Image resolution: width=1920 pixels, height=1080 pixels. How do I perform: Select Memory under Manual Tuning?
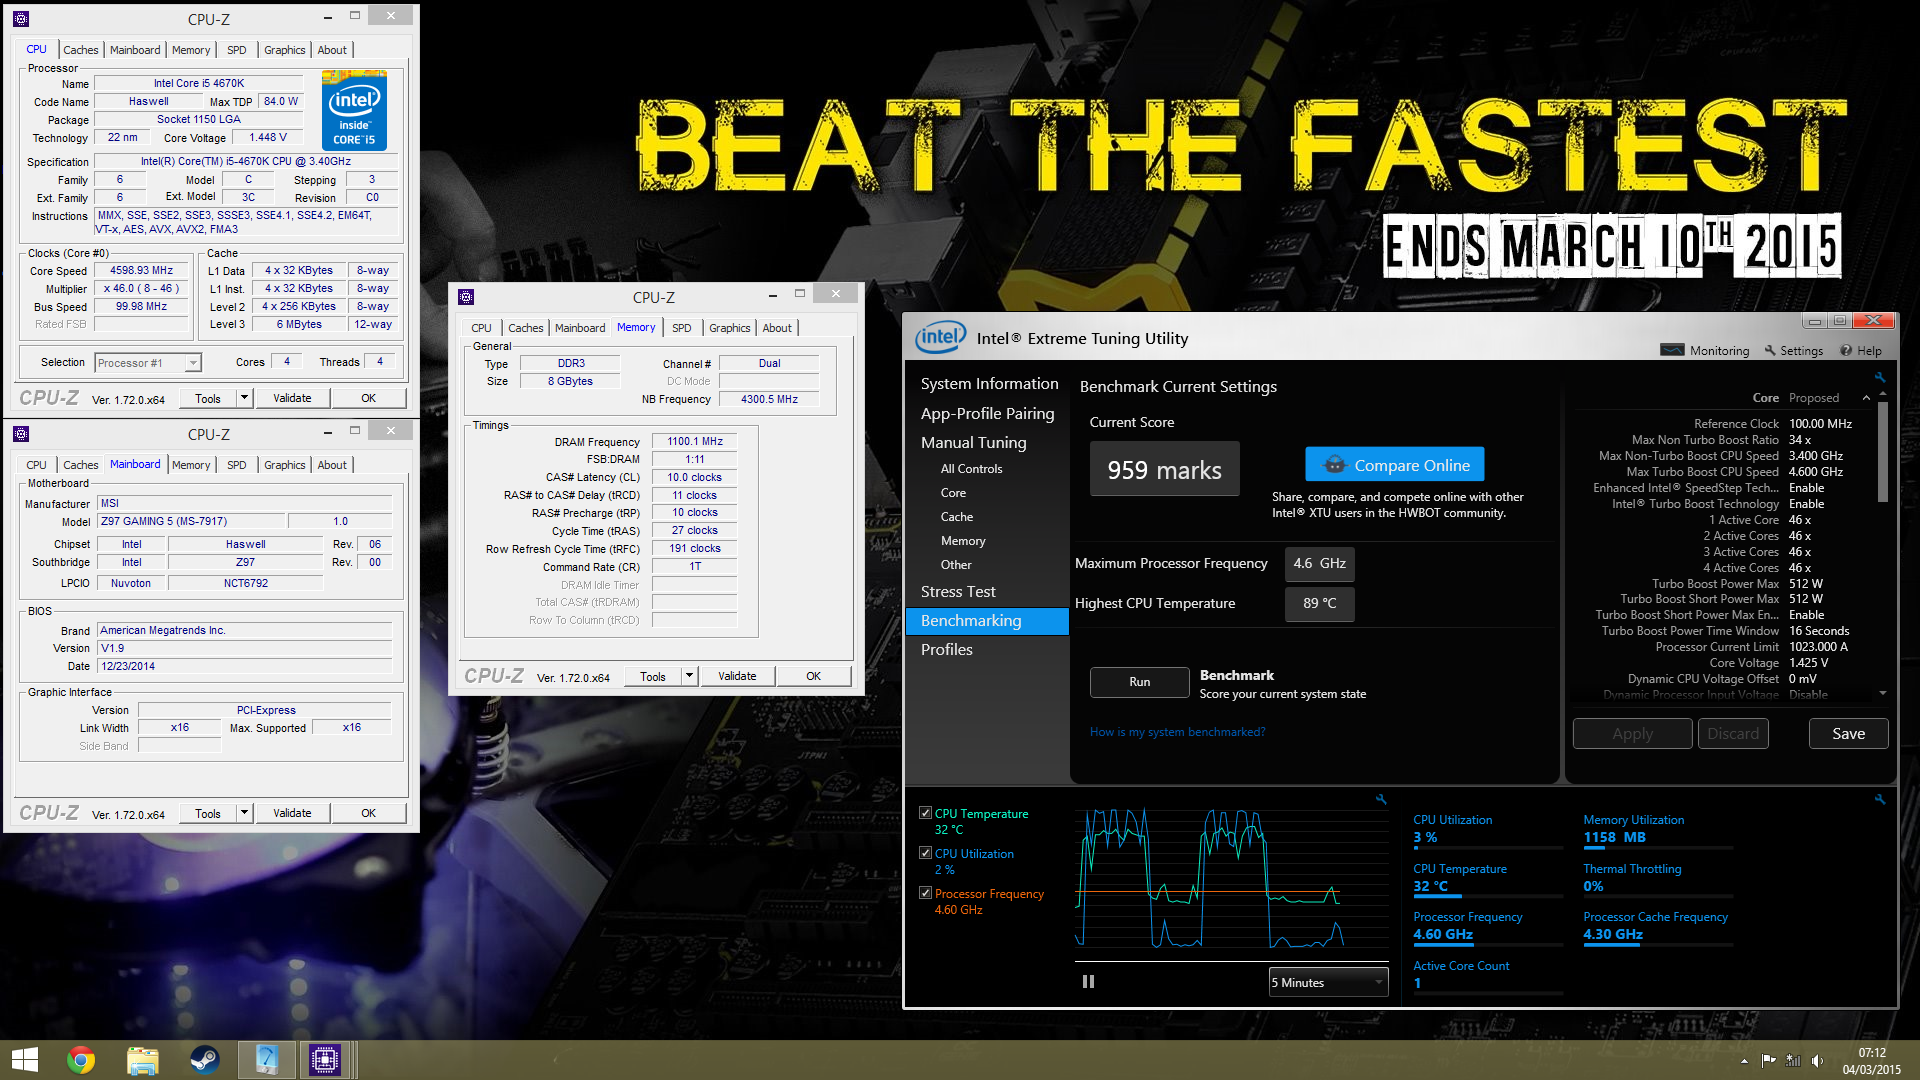(962, 541)
